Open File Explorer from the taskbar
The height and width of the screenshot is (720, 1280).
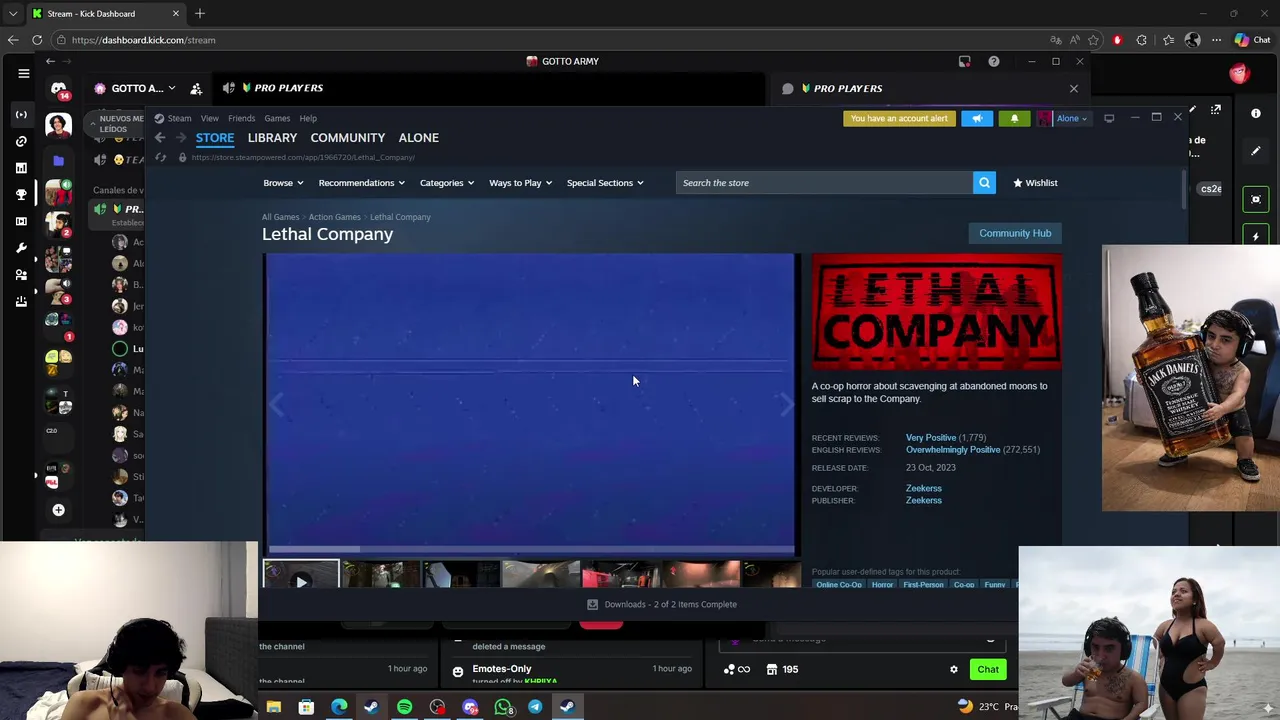[273, 707]
